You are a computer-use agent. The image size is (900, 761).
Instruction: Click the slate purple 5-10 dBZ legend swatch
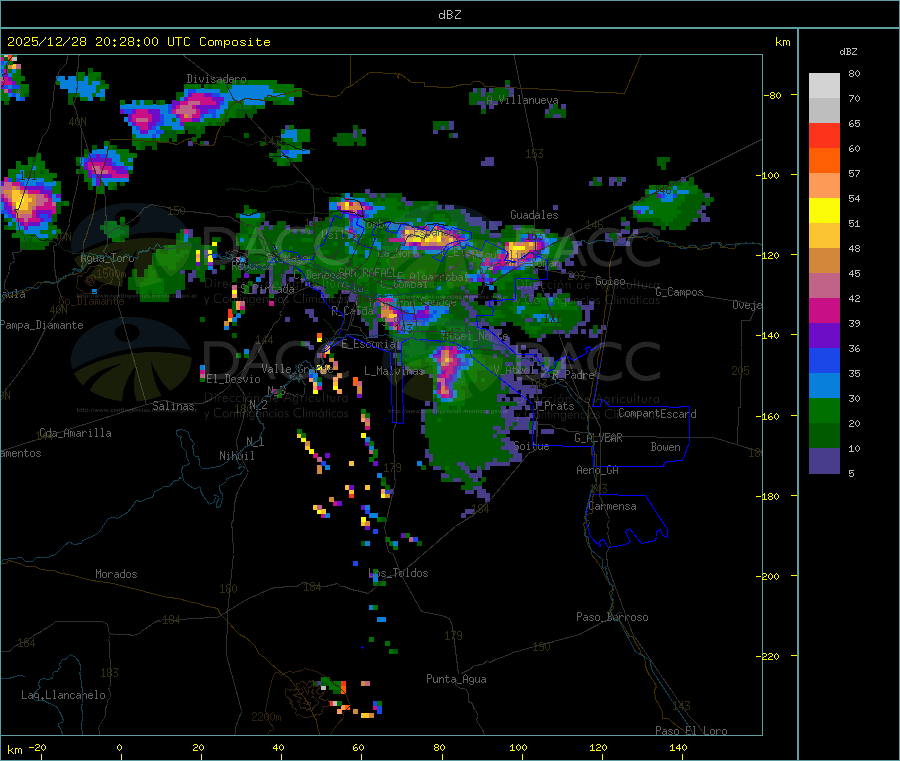824,461
